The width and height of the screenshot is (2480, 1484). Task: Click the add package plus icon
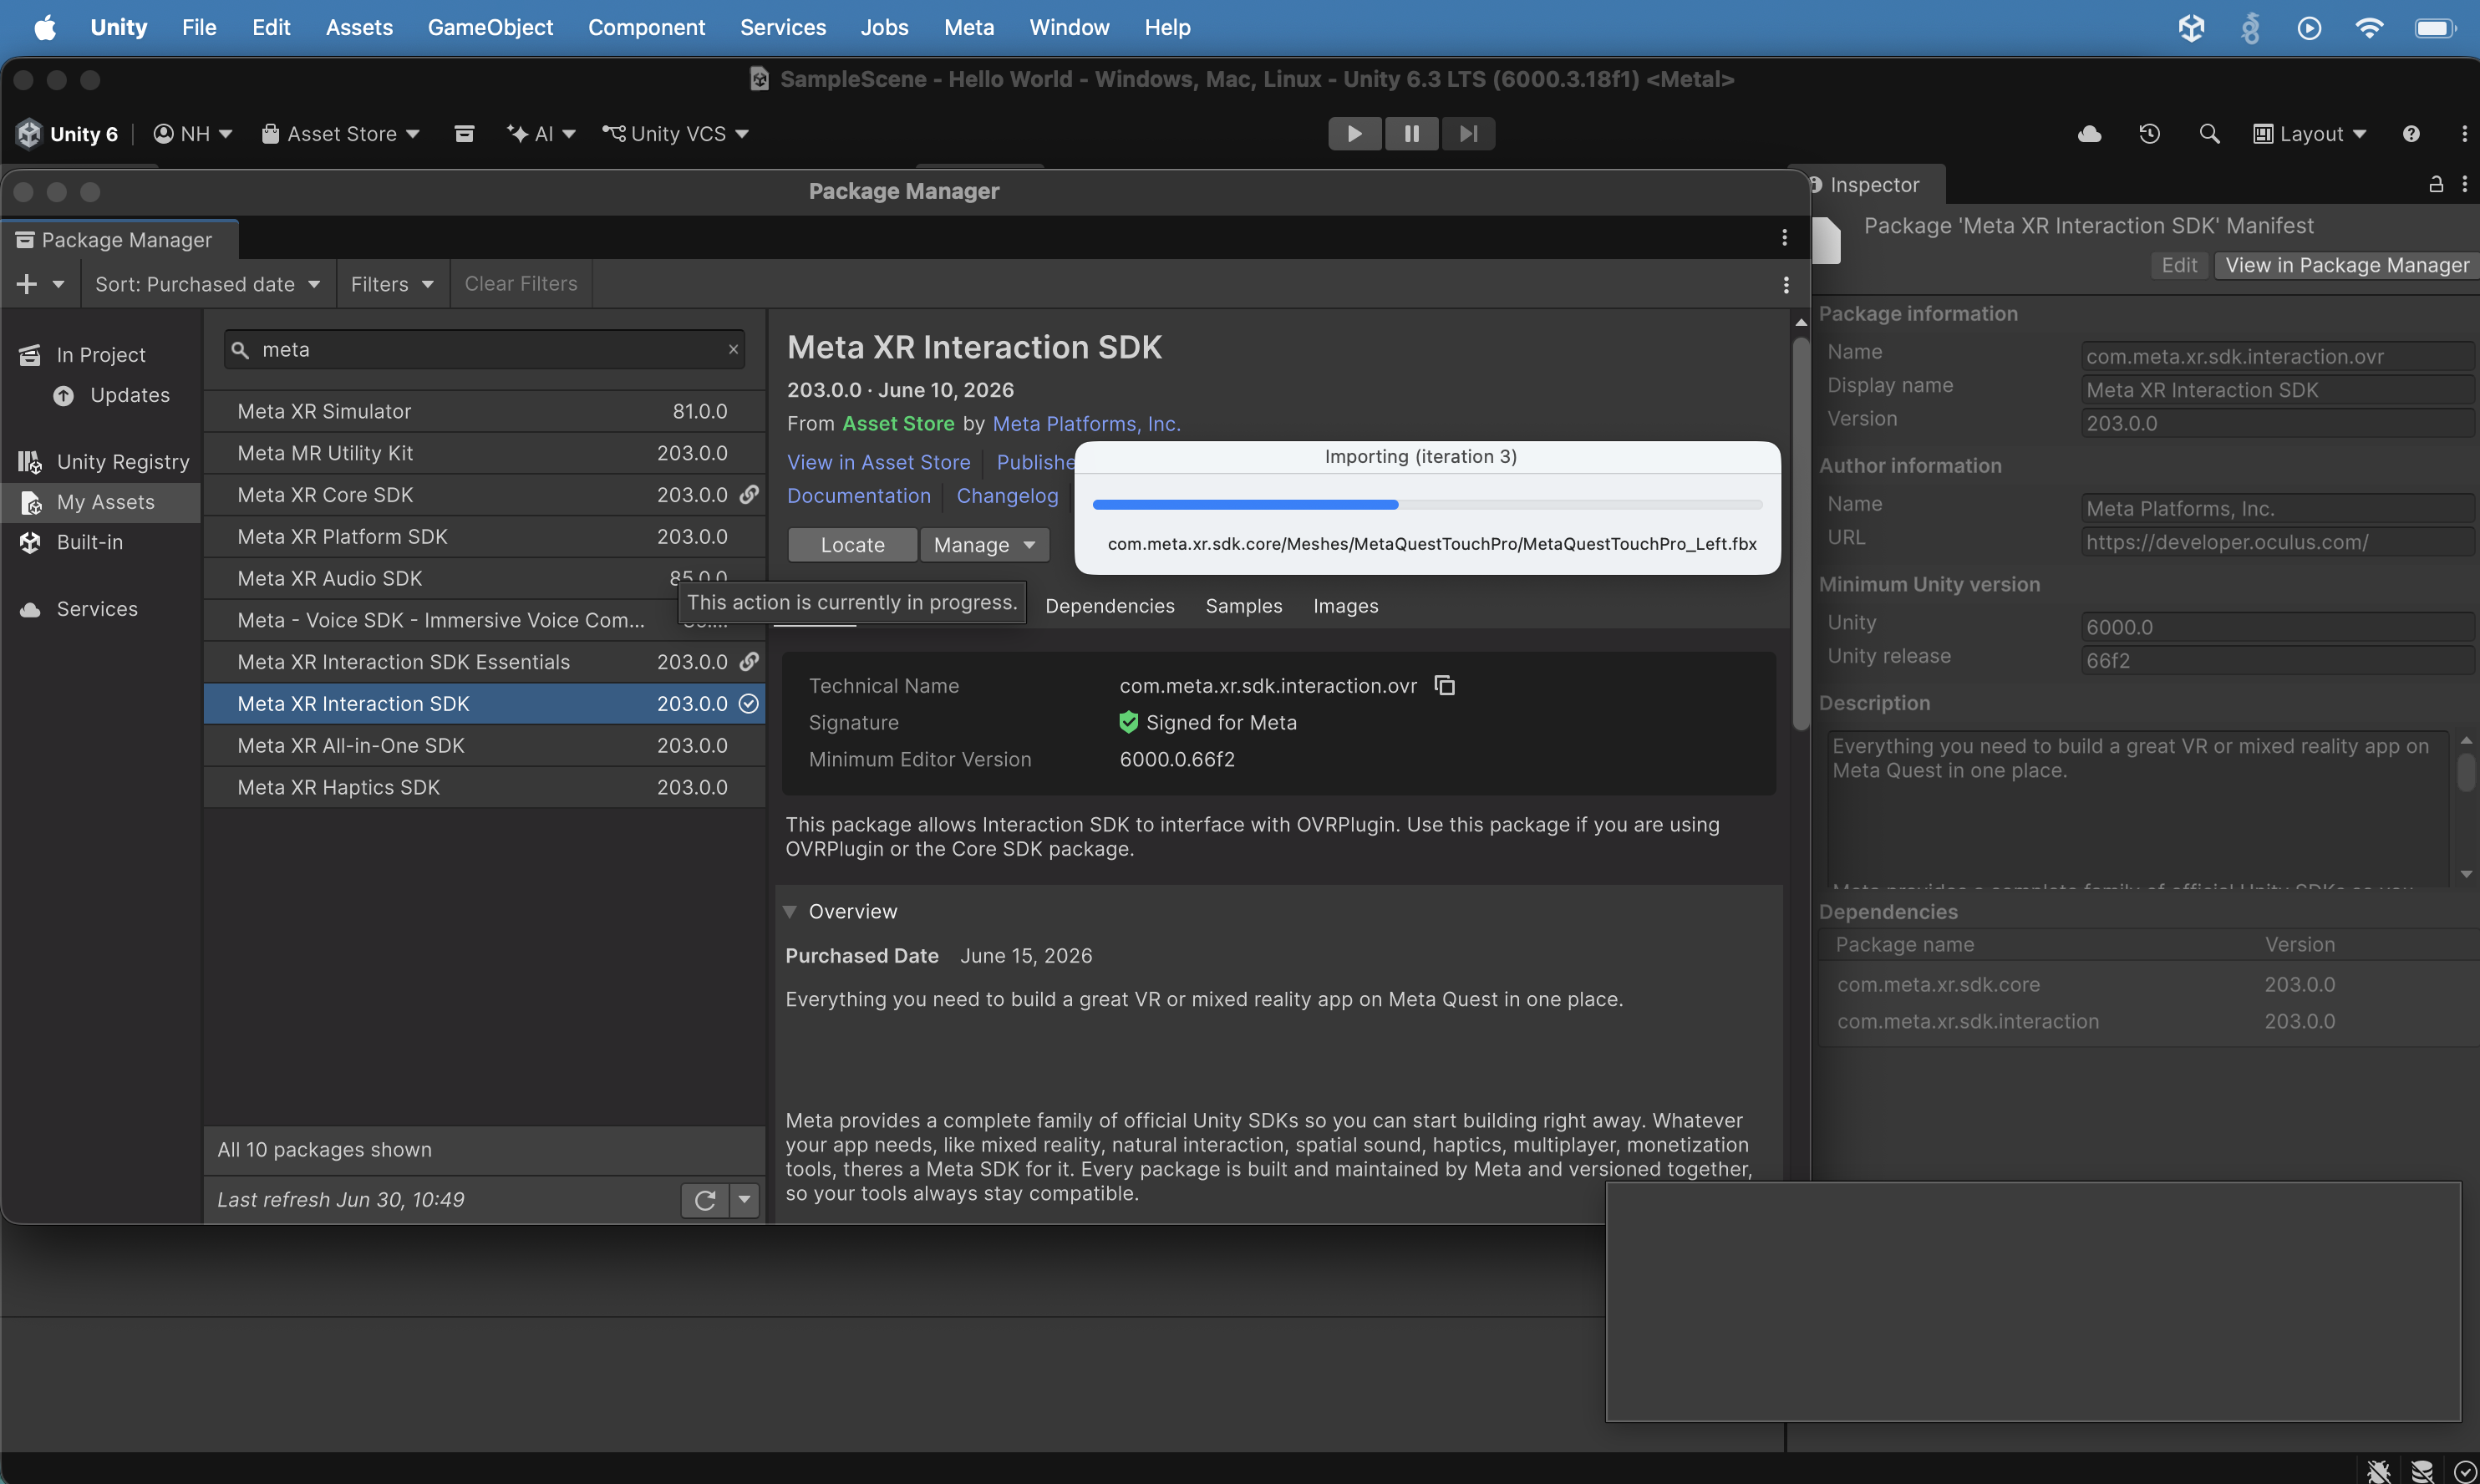click(x=27, y=284)
